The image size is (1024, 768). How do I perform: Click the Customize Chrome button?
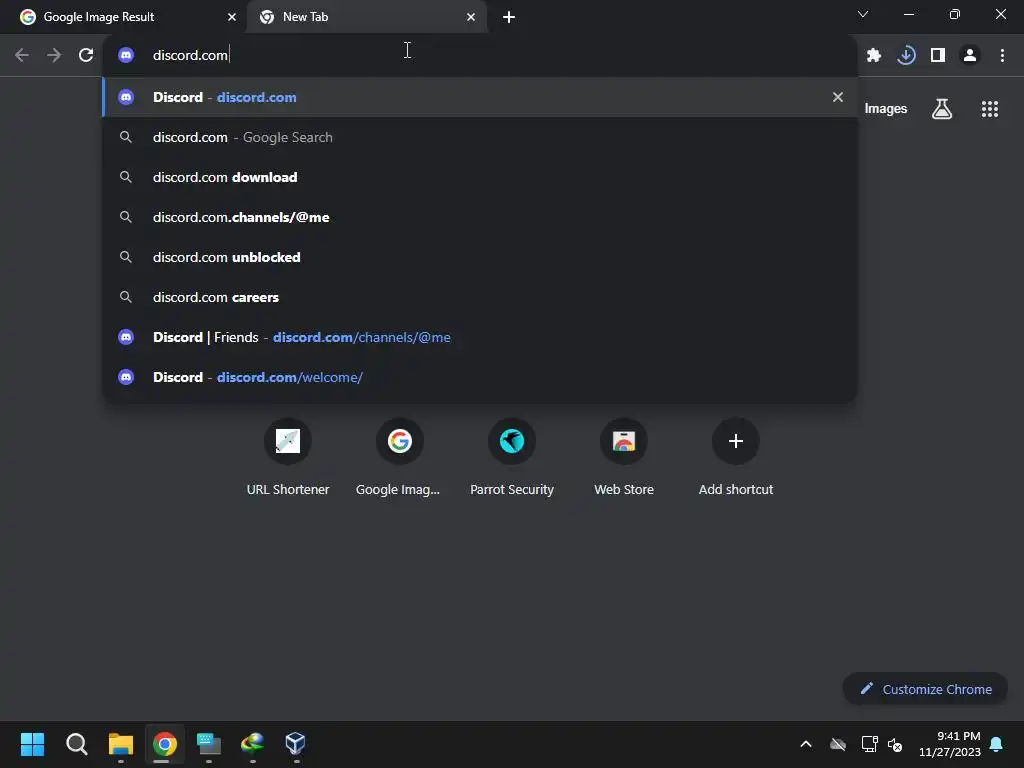click(x=925, y=689)
